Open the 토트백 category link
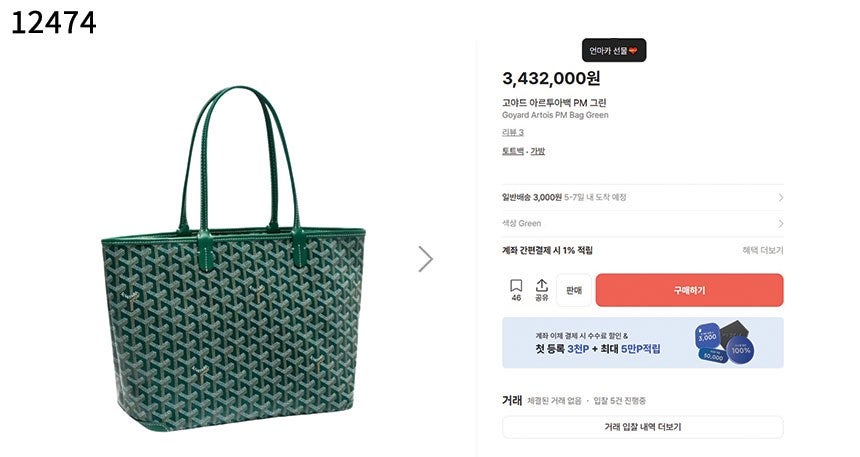Viewport: 860px width, 457px height. pyautogui.click(x=512, y=151)
